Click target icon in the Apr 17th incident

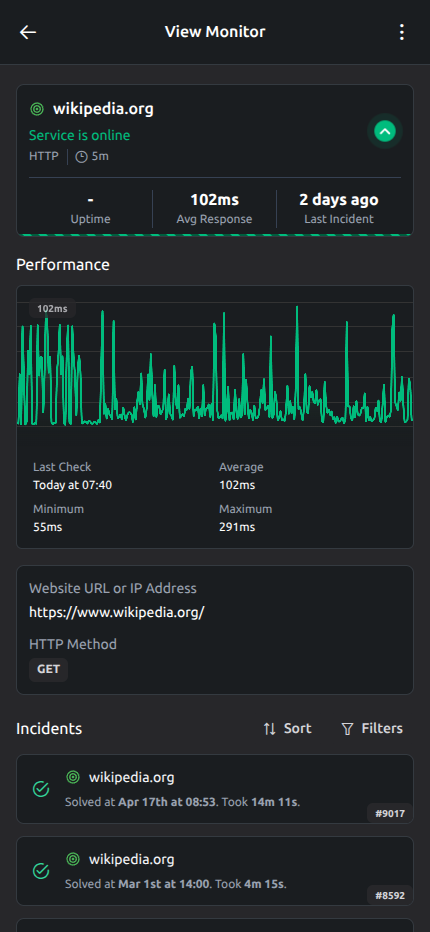[73, 777]
